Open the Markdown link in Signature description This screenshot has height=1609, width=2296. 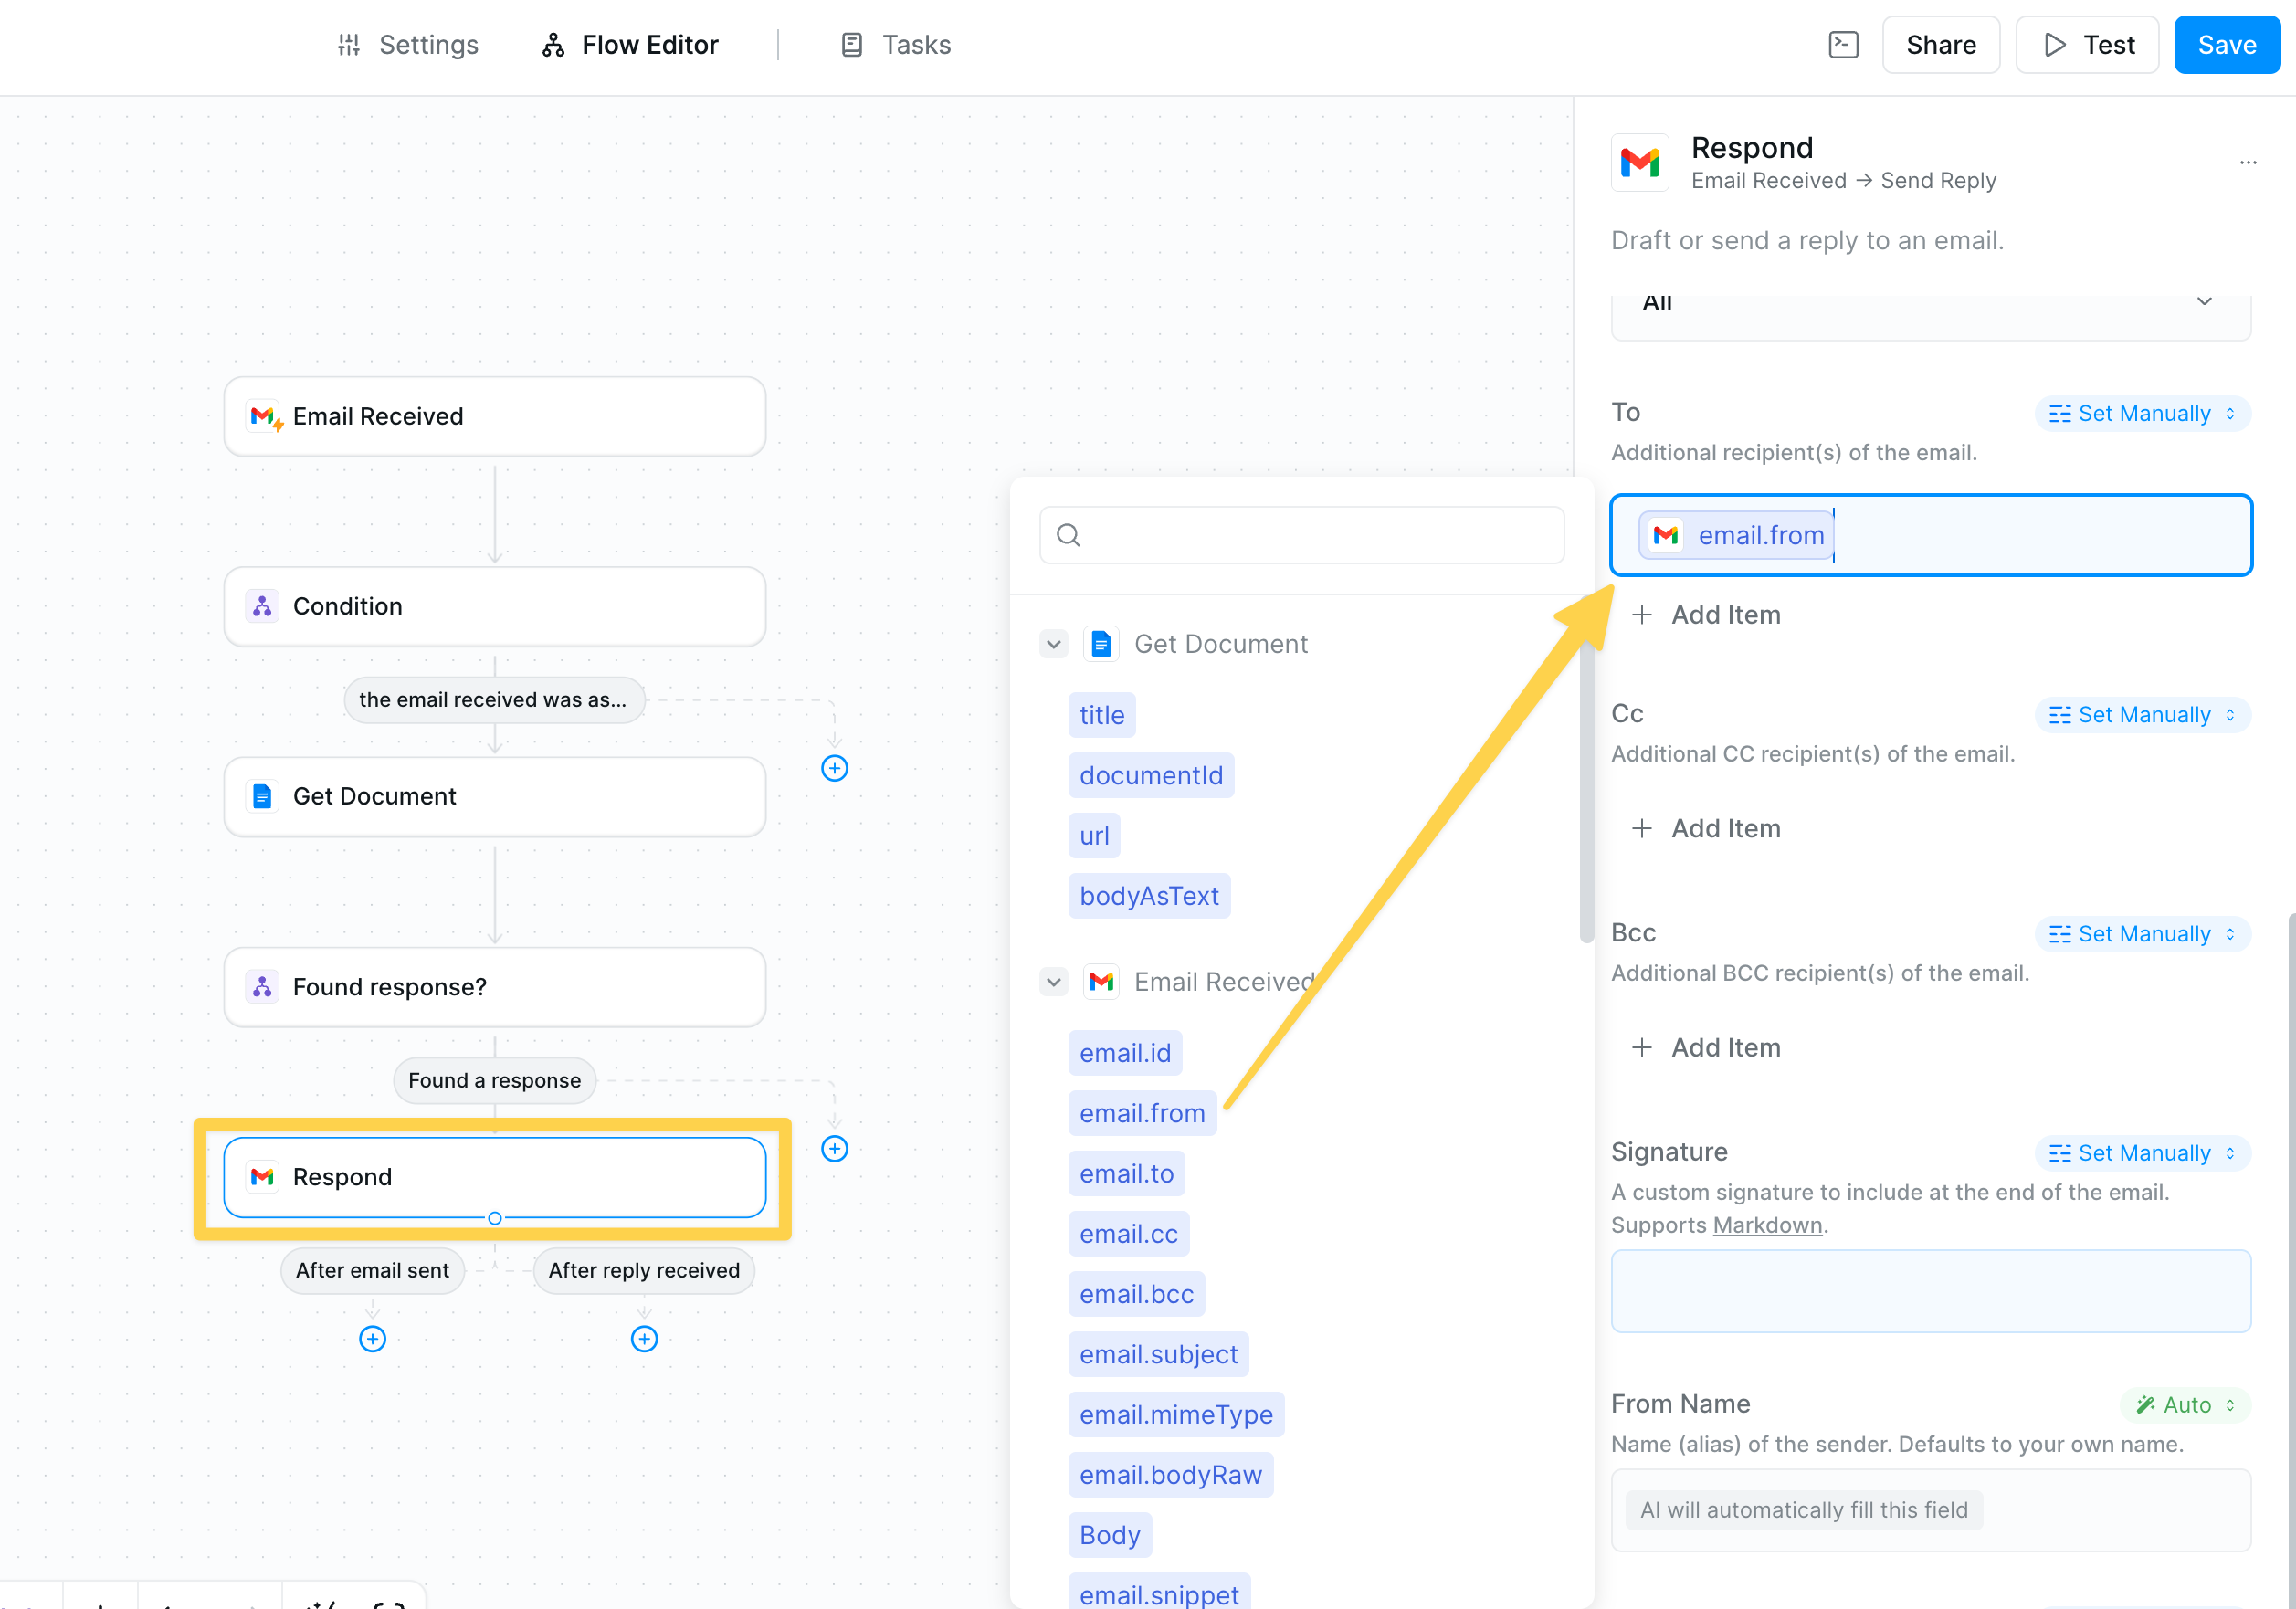[x=1766, y=1225]
